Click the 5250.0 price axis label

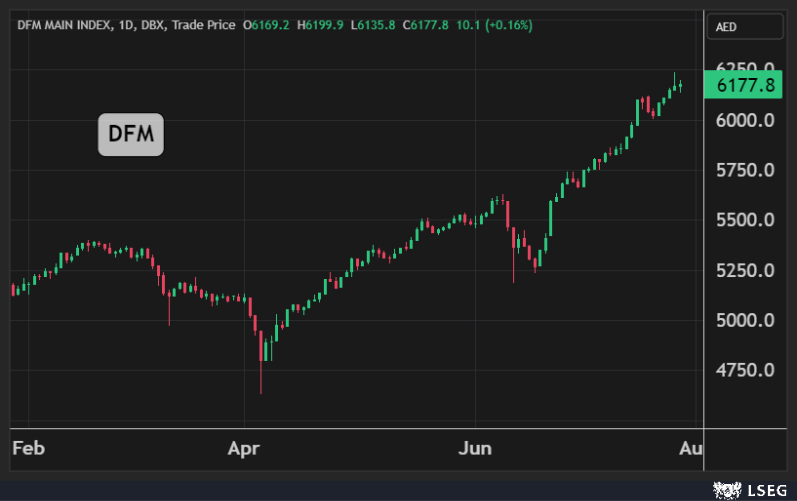coord(745,271)
